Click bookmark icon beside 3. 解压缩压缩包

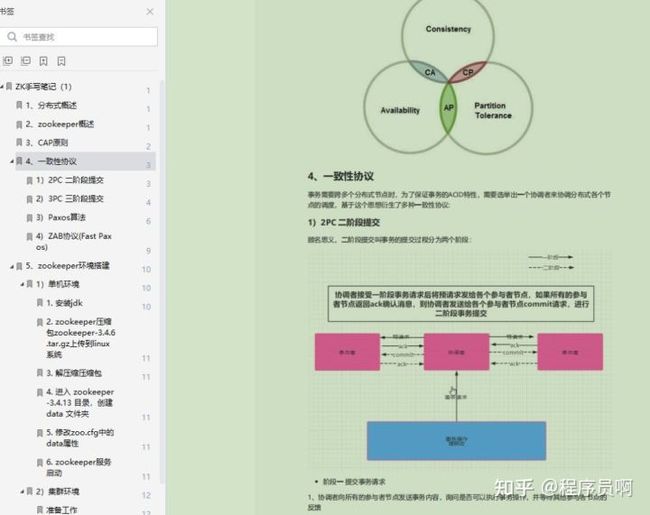click(40, 373)
